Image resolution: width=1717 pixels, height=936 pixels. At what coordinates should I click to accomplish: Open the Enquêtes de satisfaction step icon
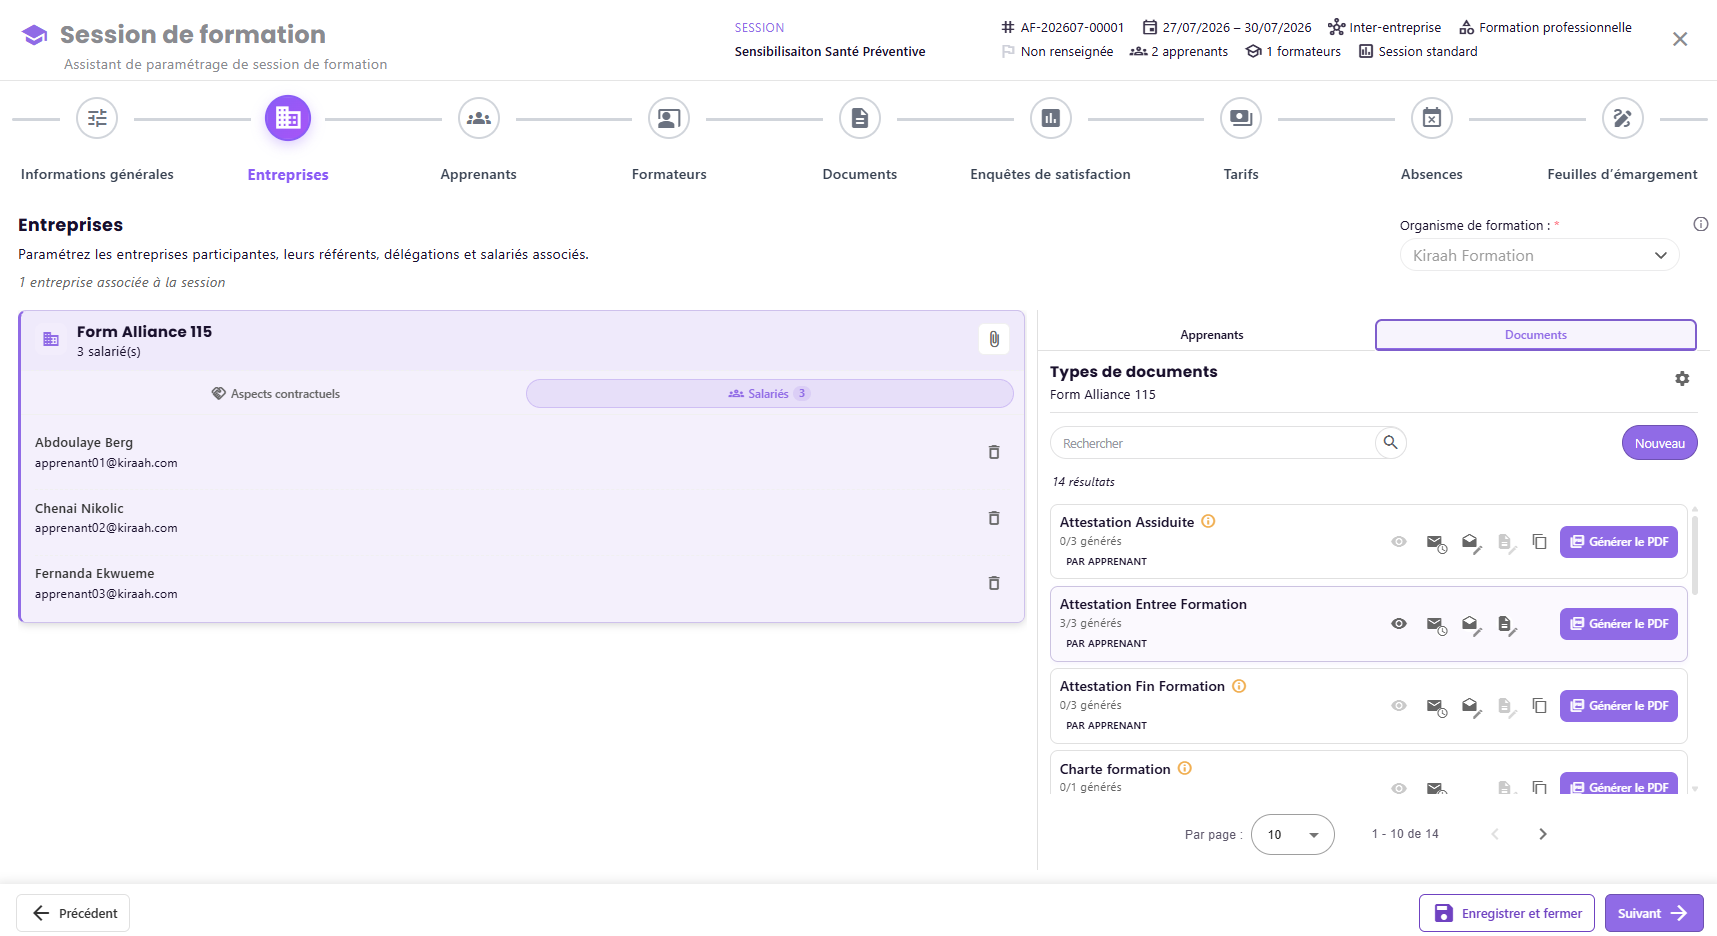click(x=1051, y=118)
